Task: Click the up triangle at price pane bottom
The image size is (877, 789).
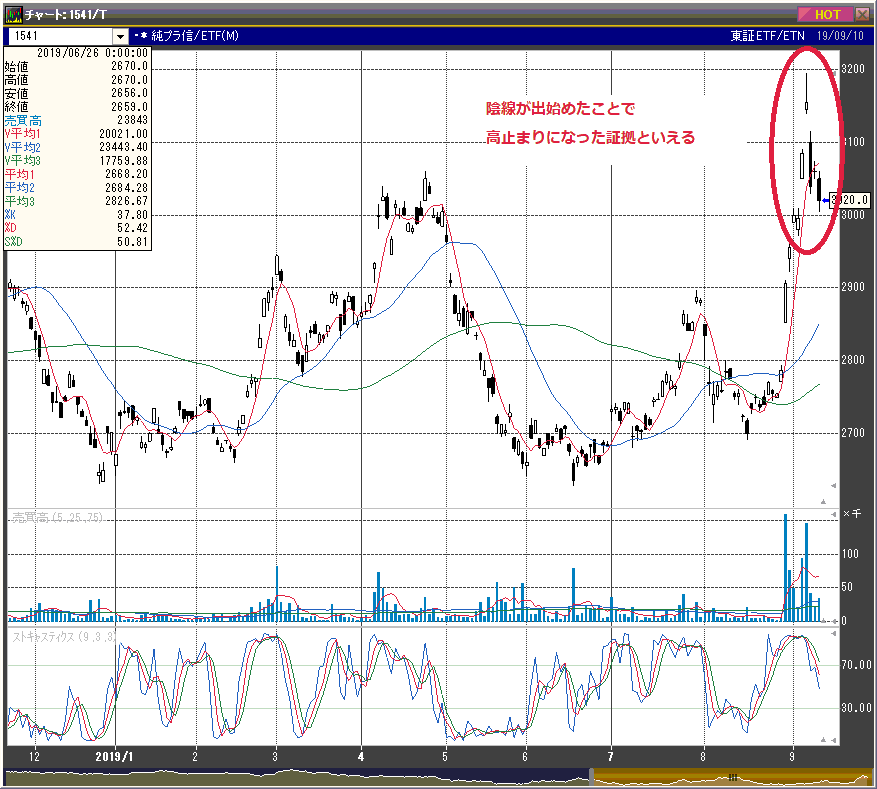Action: coord(823,502)
